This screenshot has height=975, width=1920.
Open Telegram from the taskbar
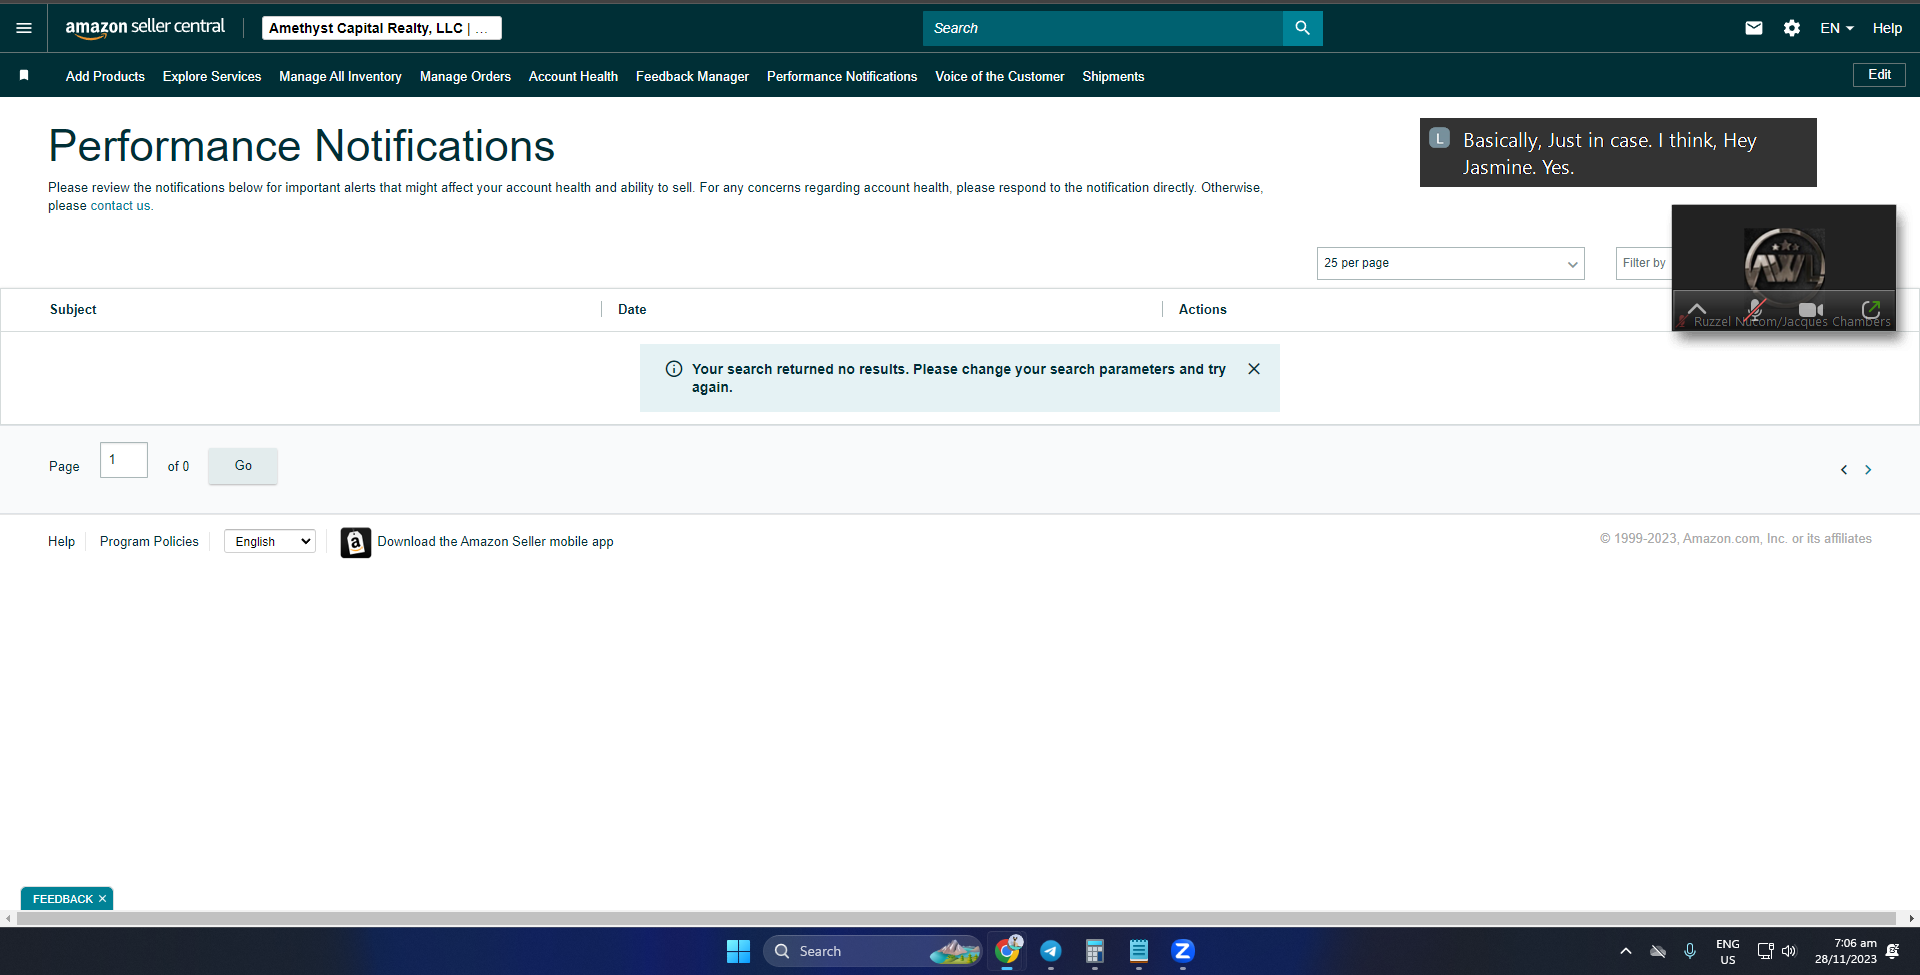(x=1051, y=951)
